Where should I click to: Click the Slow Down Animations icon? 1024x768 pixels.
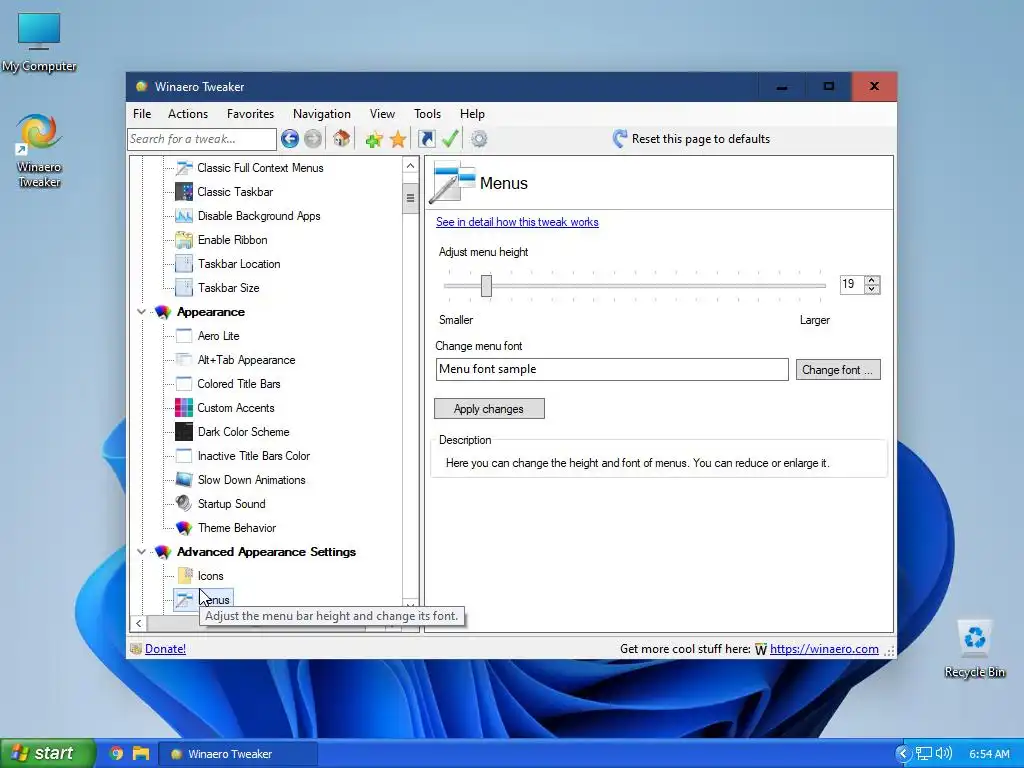(x=184, y=480)
